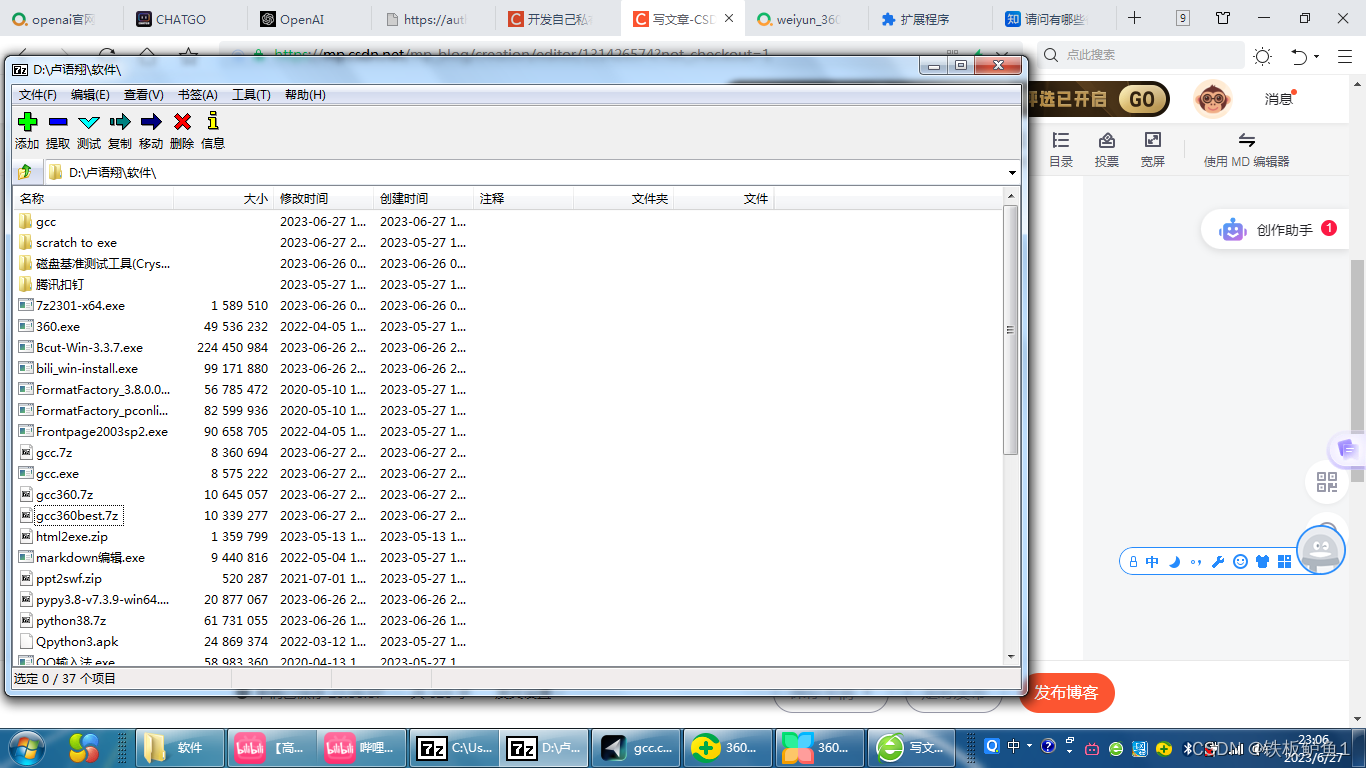Open the dropdown beside the undo icon
The width and height of the screenshot is (1366, 768).
[x=1316, y=57]
